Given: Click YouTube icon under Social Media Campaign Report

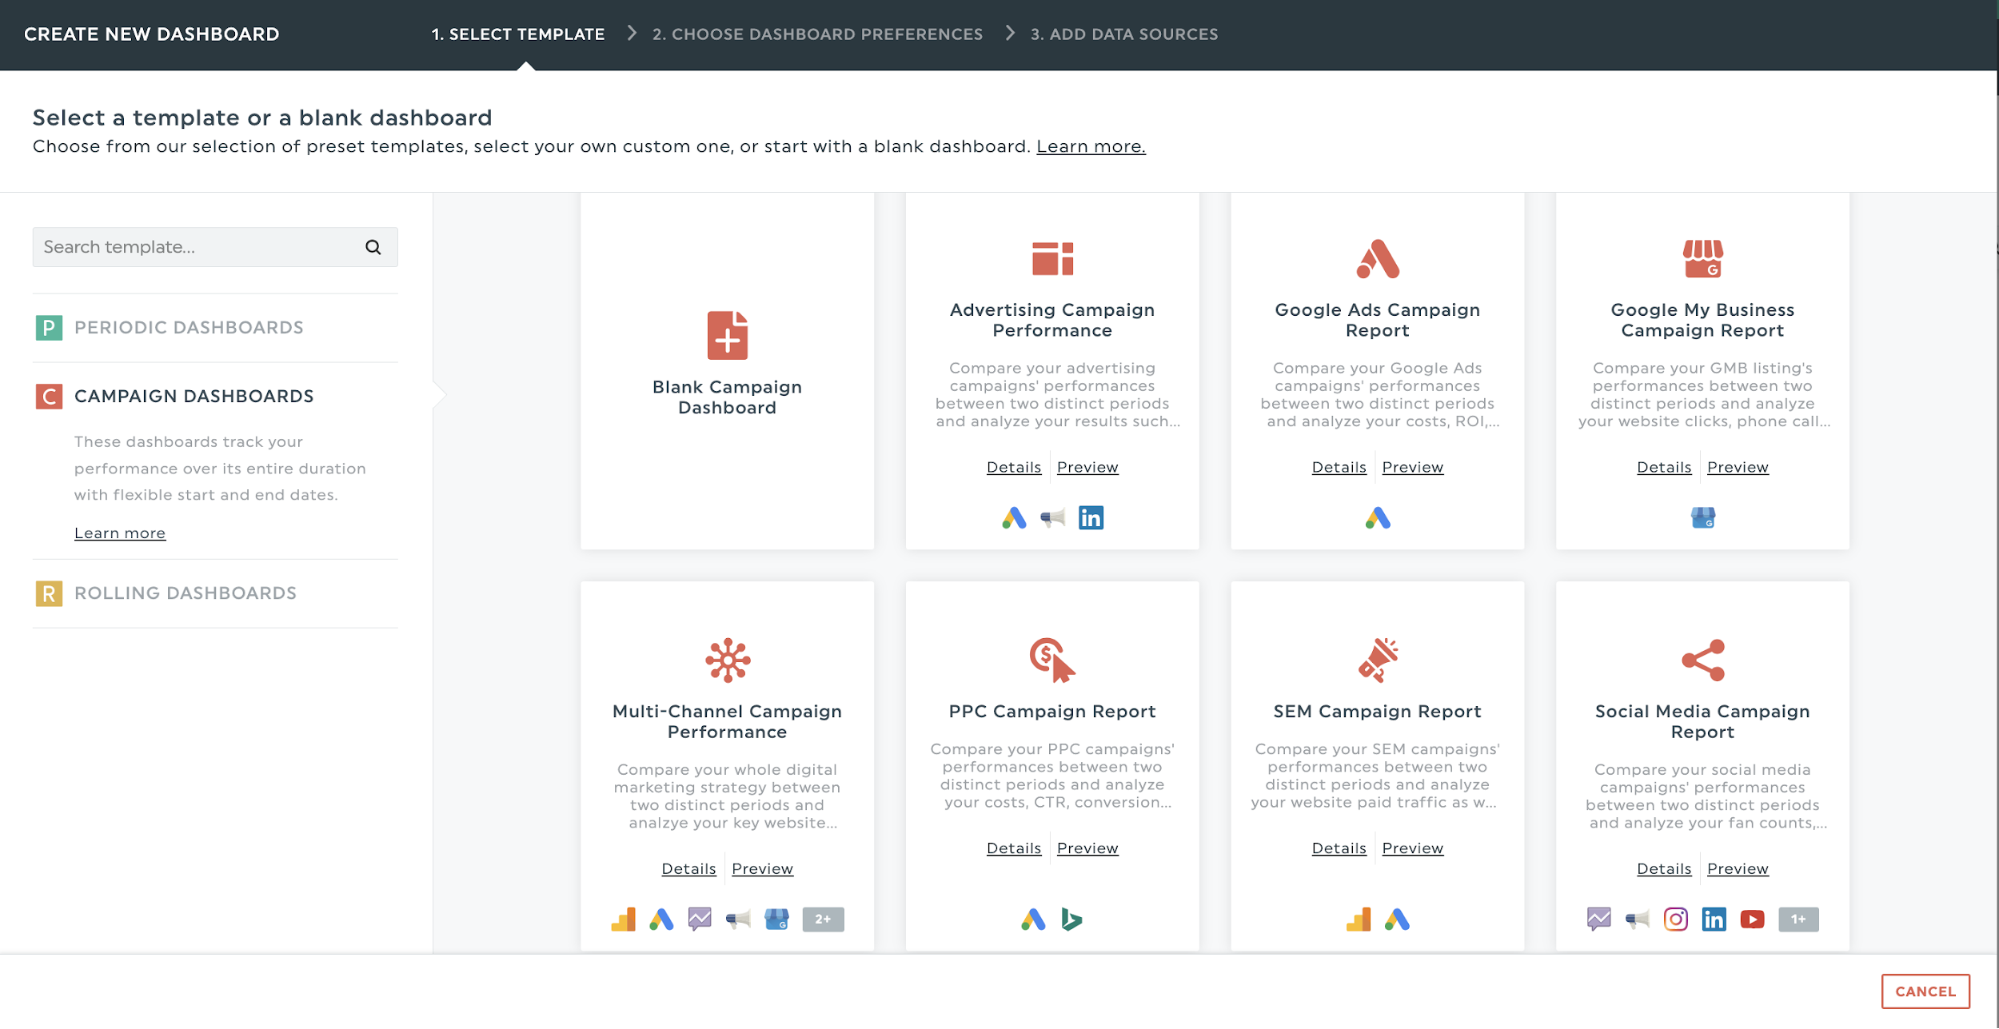Looking at the screenshot, I should [1752, 919].
